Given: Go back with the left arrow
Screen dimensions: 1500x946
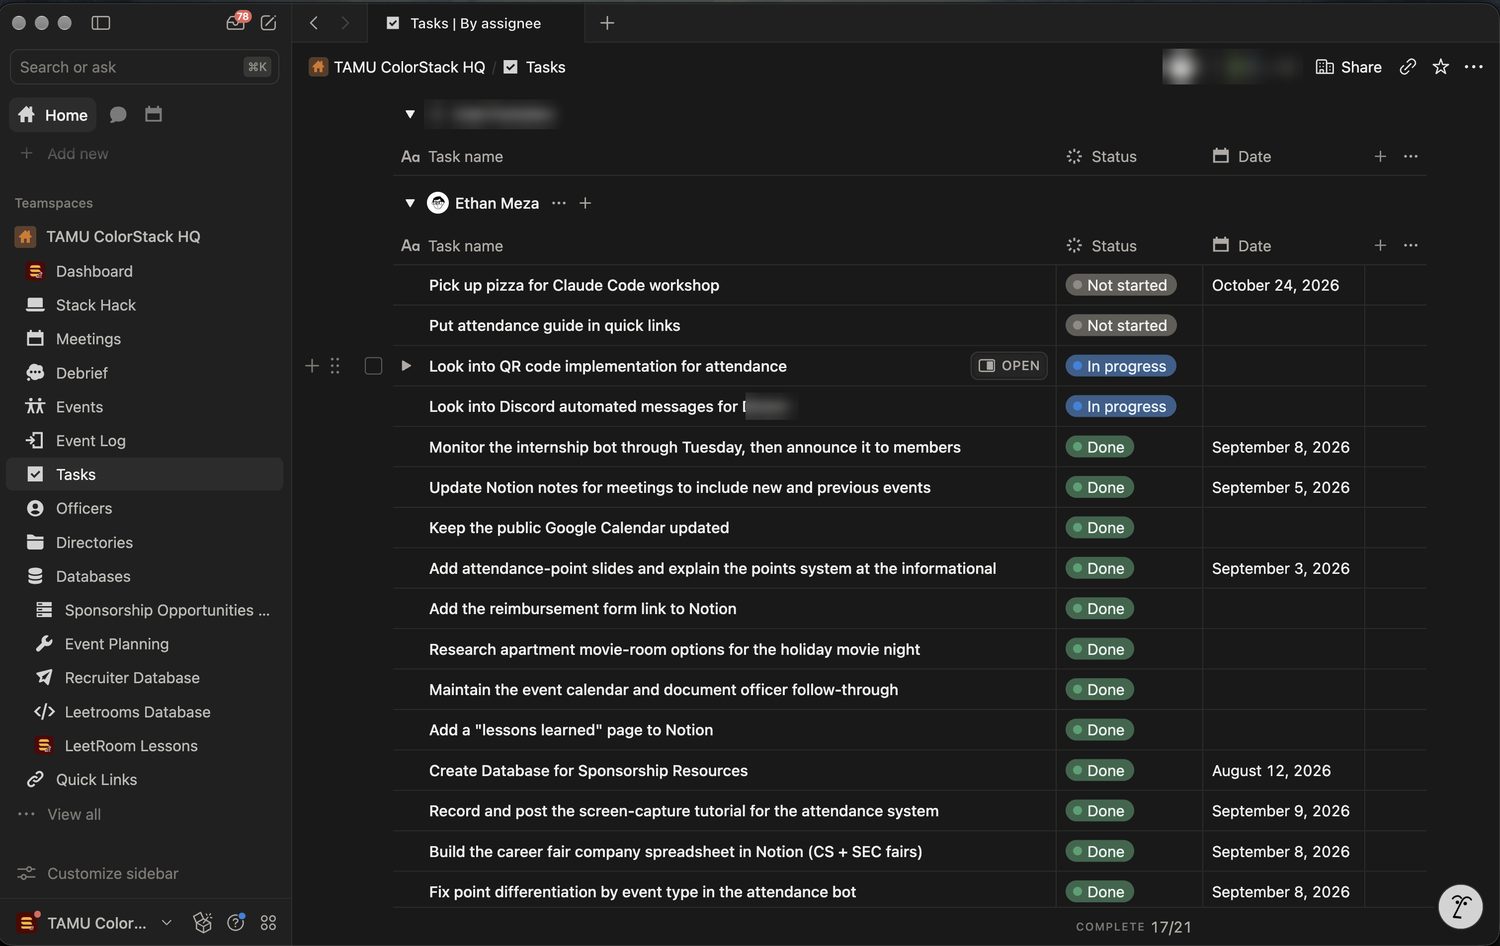Looking at the screenshot, I should tap(314, 23).
